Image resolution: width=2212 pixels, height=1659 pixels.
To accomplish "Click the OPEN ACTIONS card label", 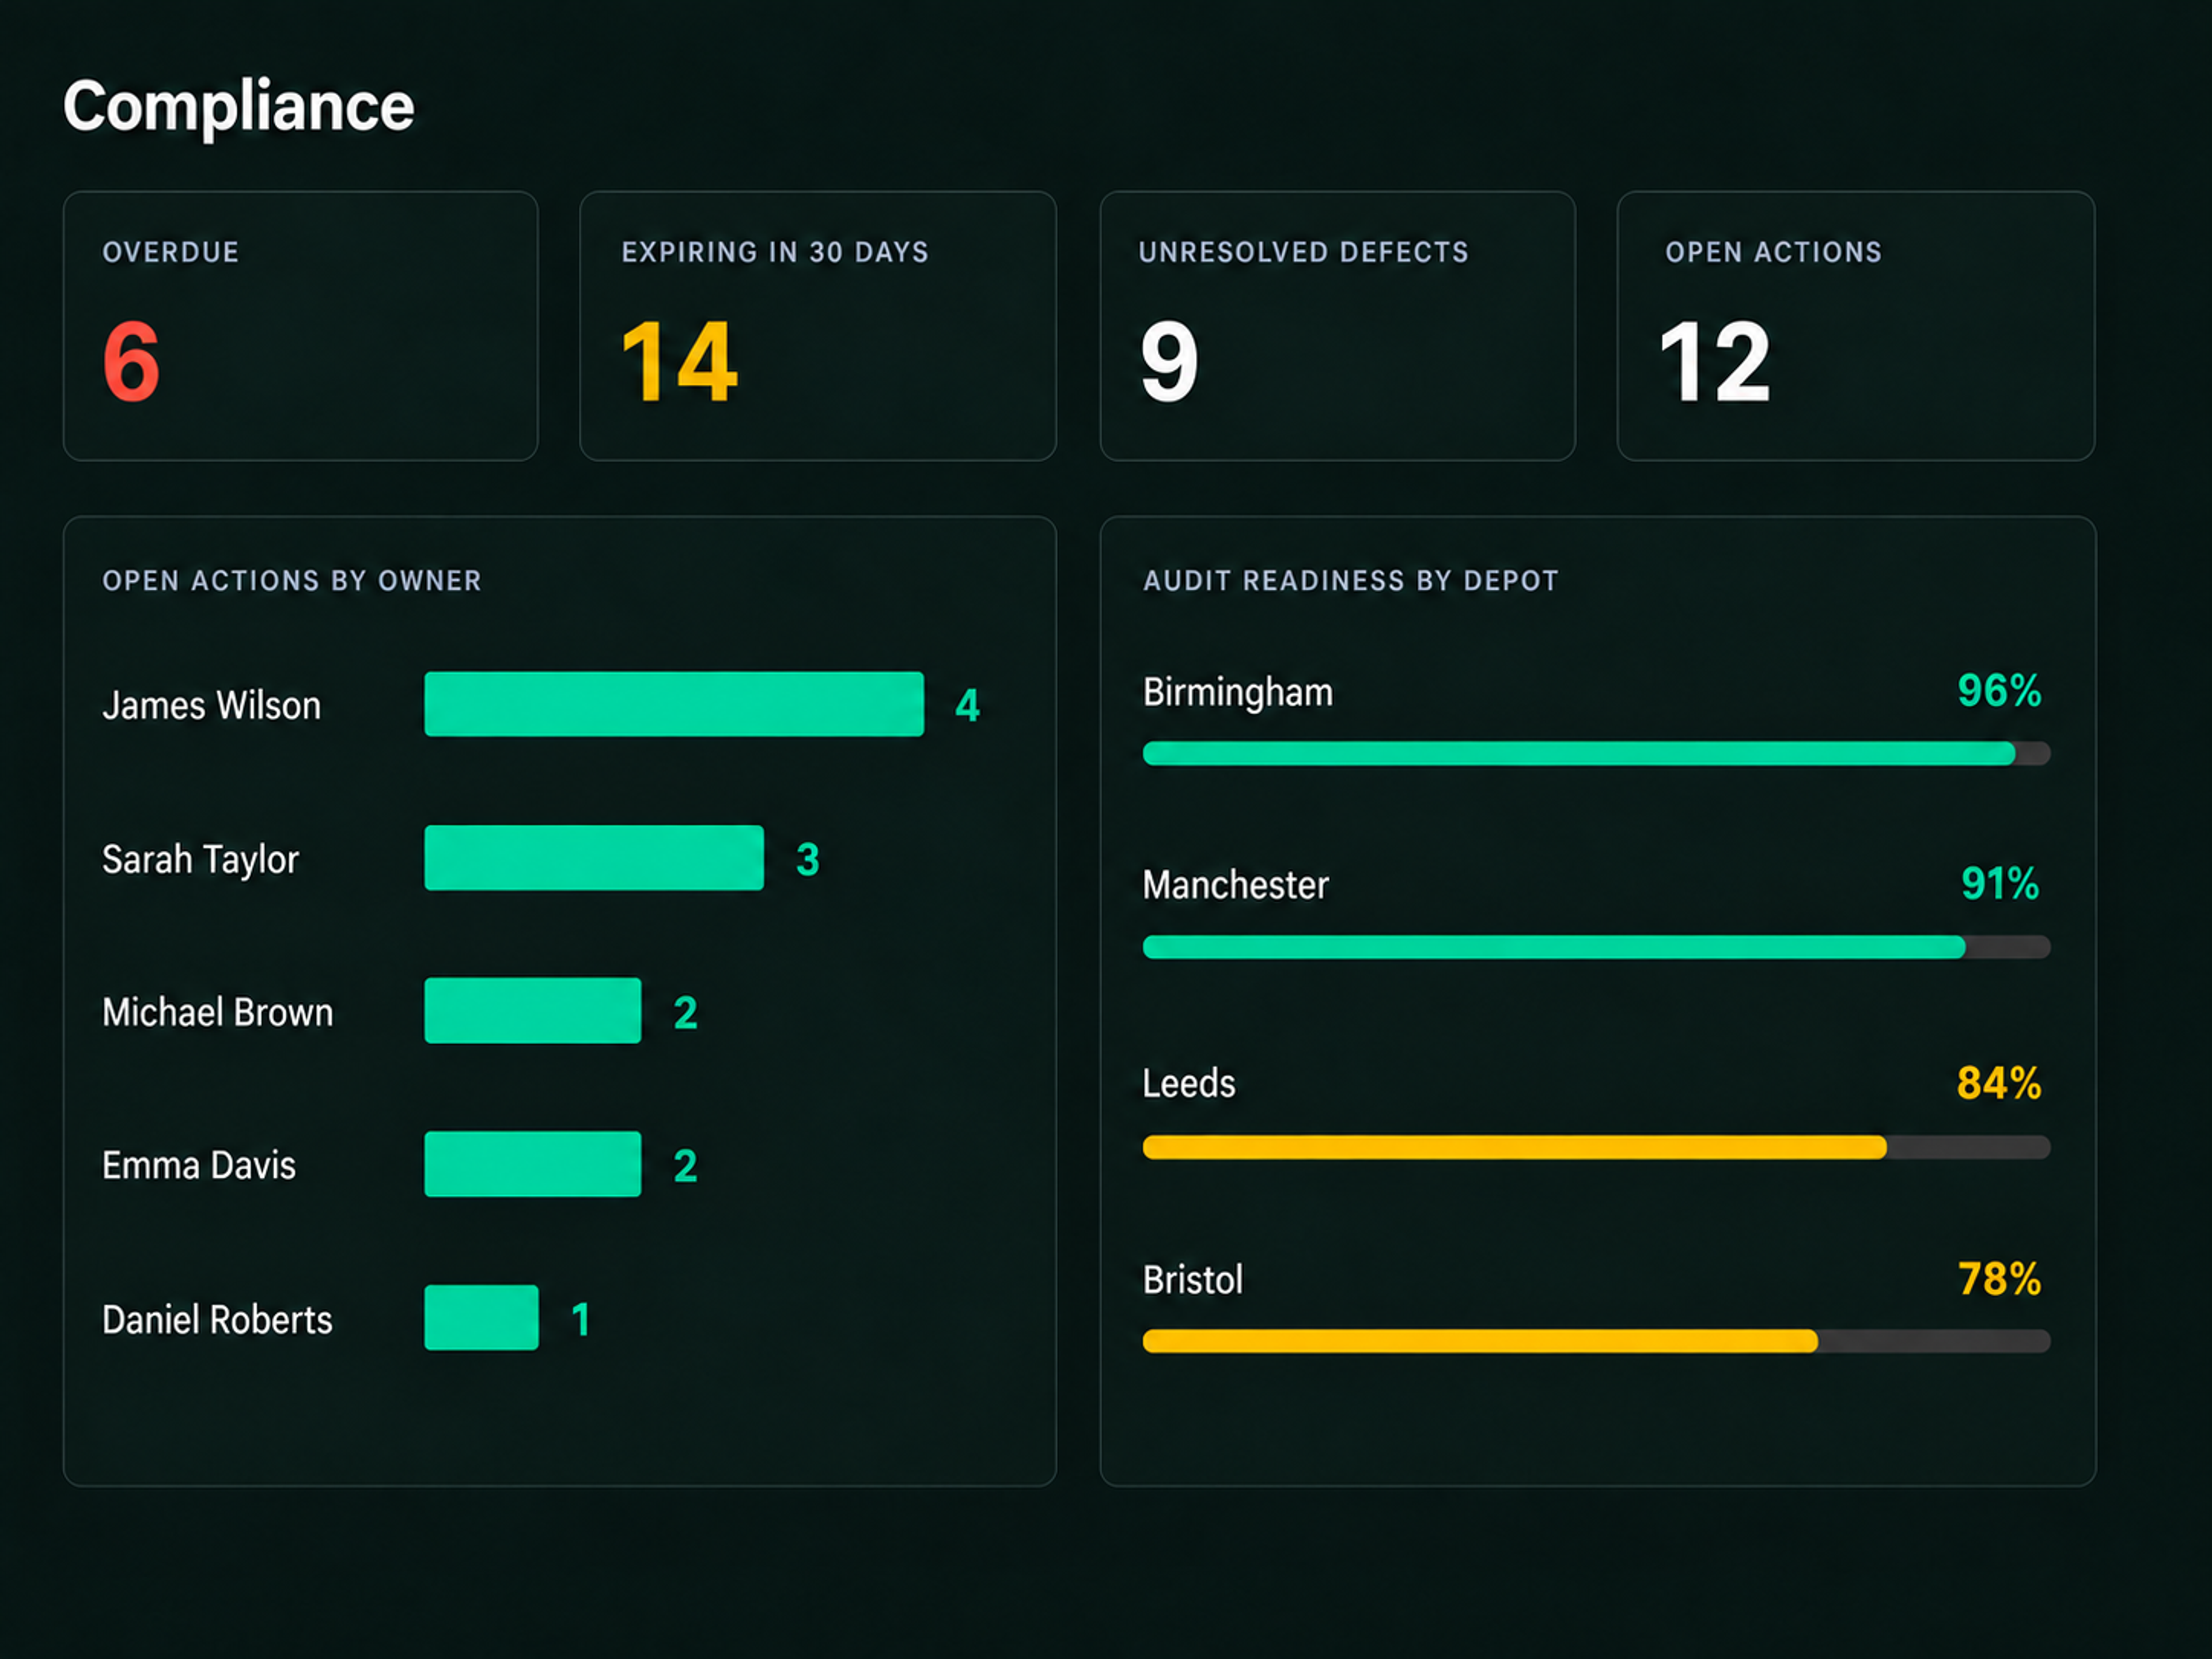I will [1773, 252].
